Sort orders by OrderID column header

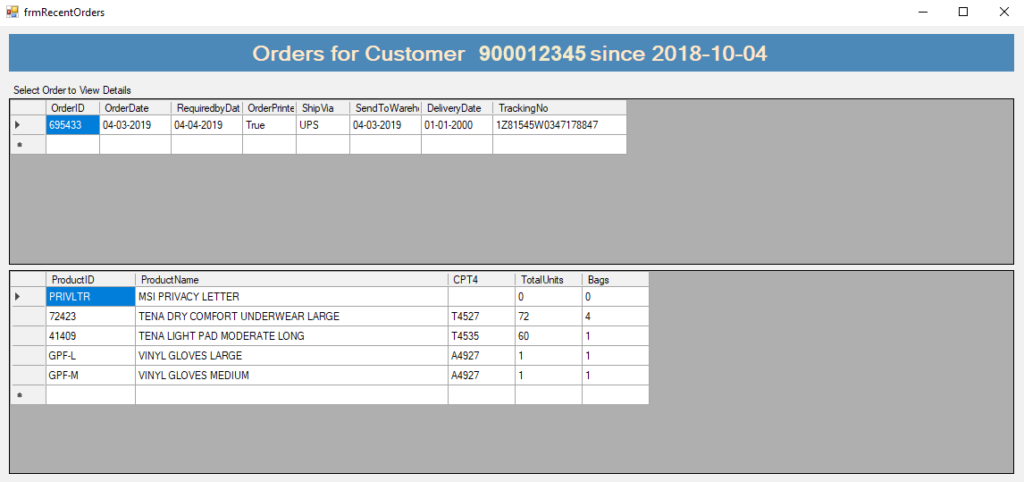coord(72,108)
